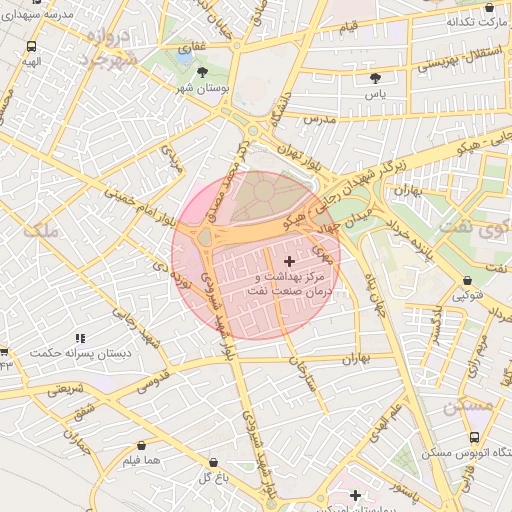Select the shop icon above فتوکپی

pyautogui.click(x=467, y=281)
